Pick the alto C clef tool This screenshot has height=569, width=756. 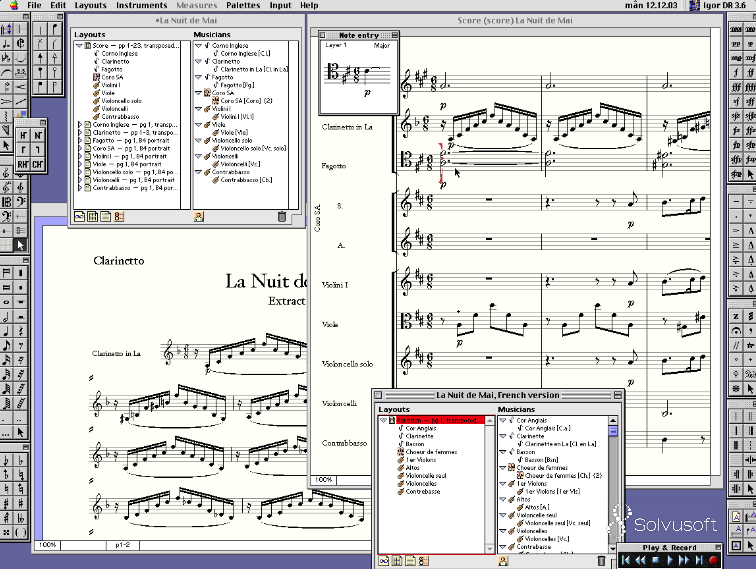click(x=6, y=202)
